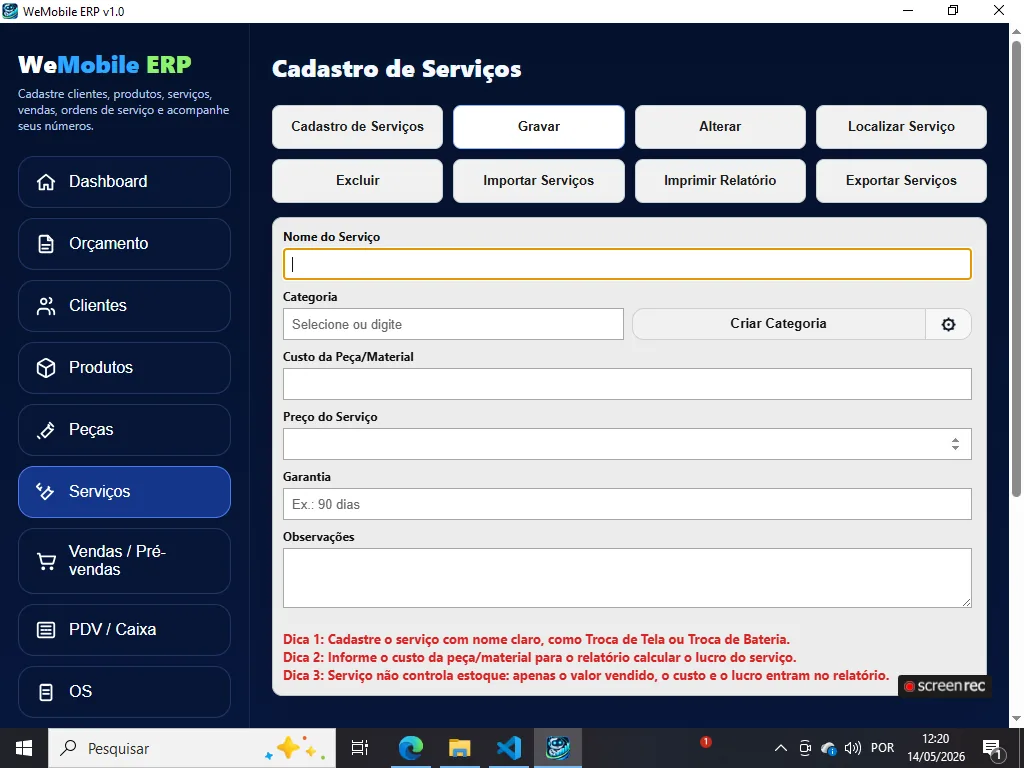
Task: Open the Categoria combo box
Action: pos(453,324)
